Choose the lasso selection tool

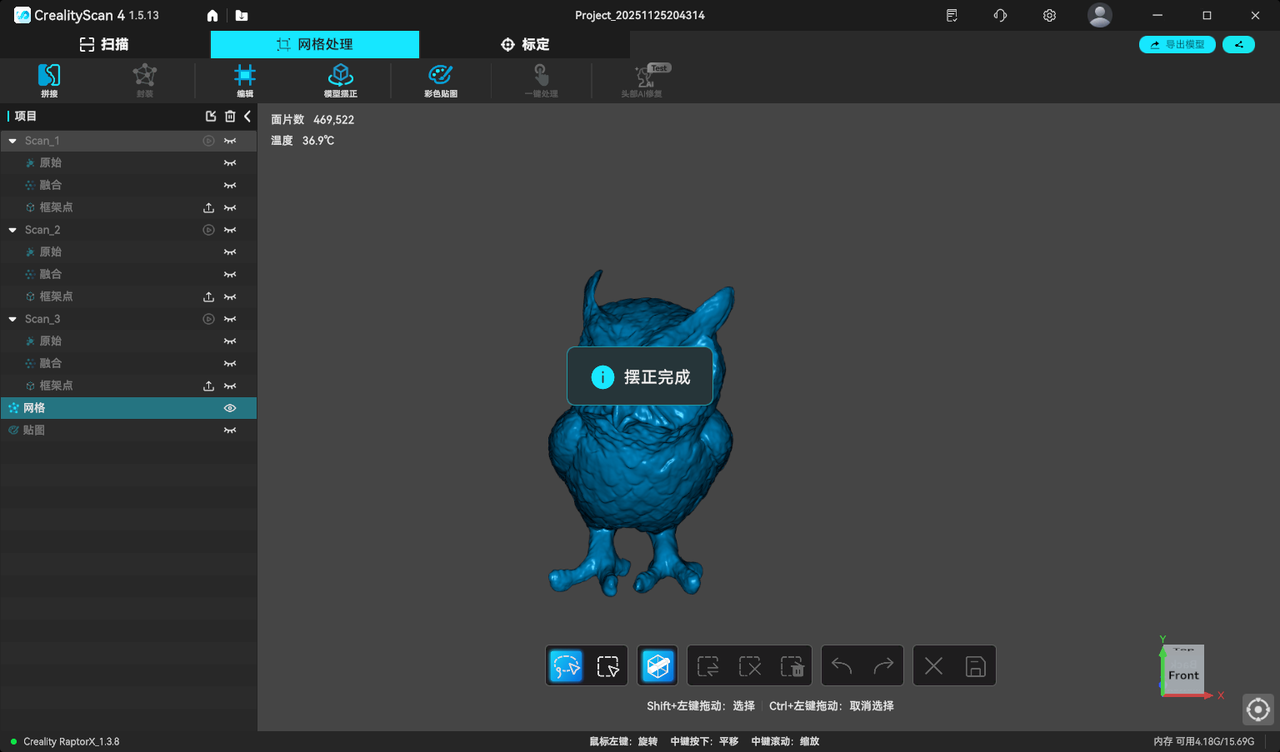(x=567, y=666)
